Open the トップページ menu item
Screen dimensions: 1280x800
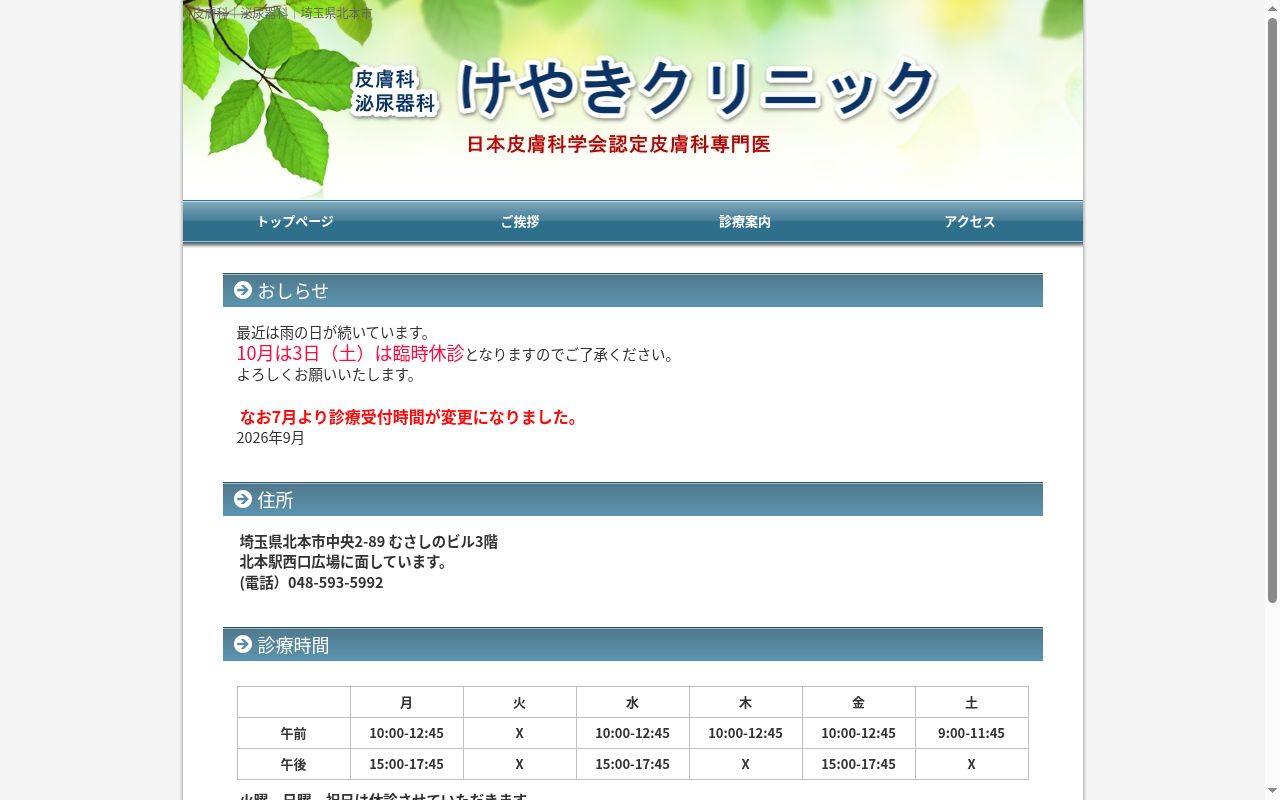295,222
